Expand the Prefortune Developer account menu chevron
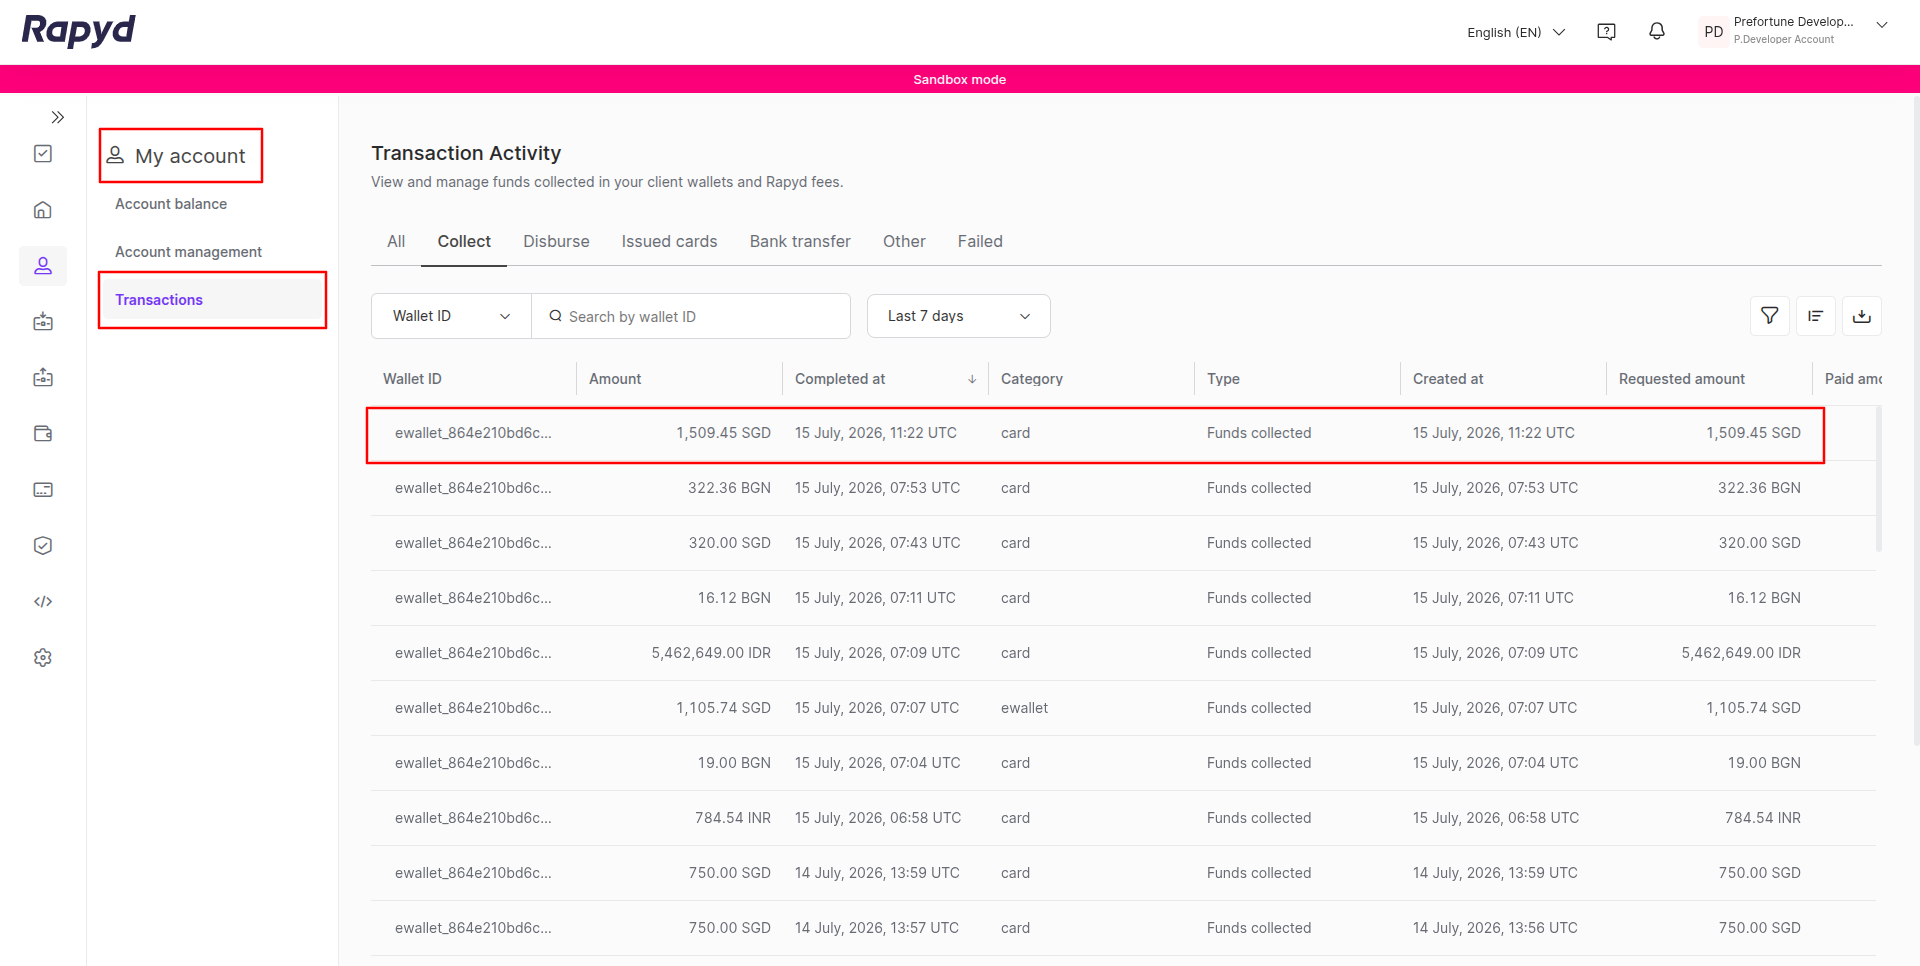This screenshot has width=1920, height=966. [1882, 25]
